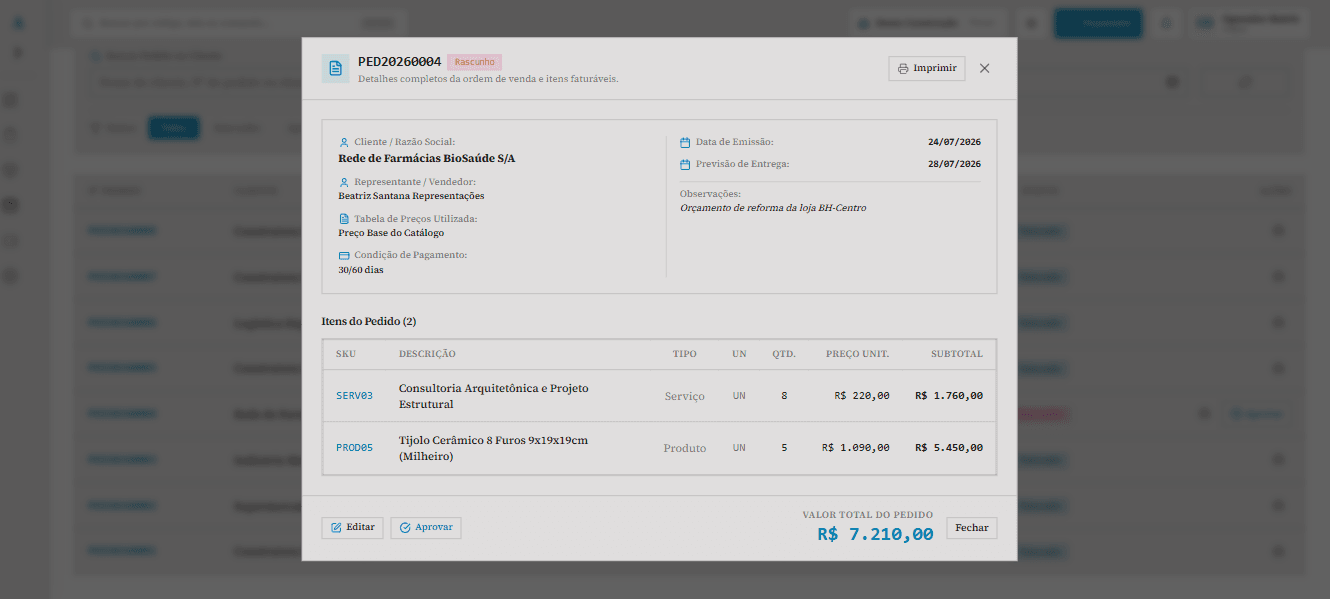This screenshot has width=1330, height=599.
Task: Select Beatriz Santana Representações text
Action: click(x=411, y=196)
